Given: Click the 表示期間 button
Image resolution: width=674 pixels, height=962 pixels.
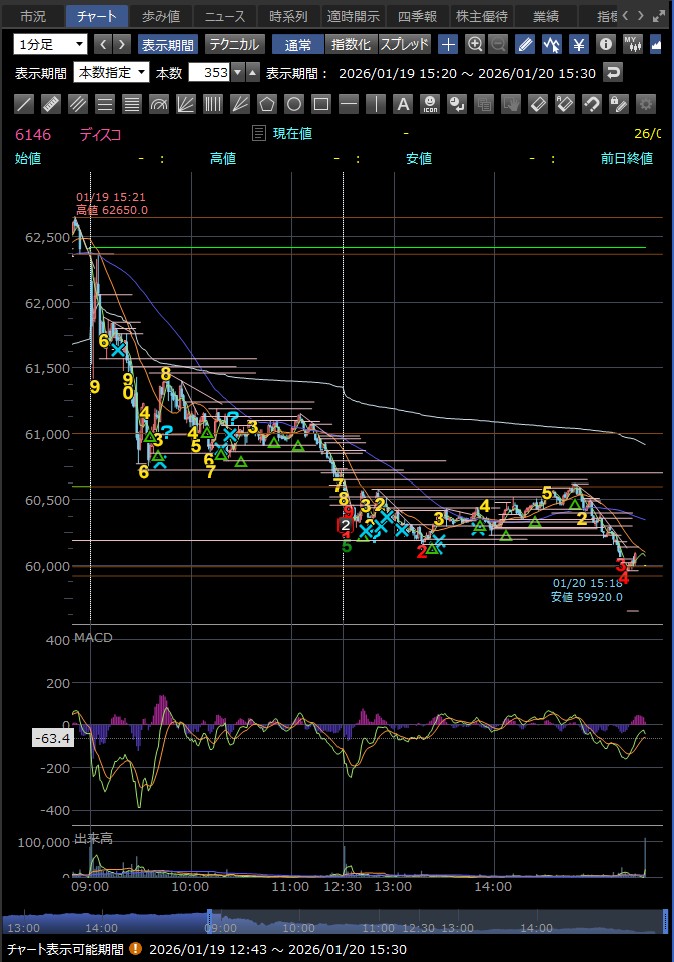Looking at the screenshot, I should tap(168, 44).
